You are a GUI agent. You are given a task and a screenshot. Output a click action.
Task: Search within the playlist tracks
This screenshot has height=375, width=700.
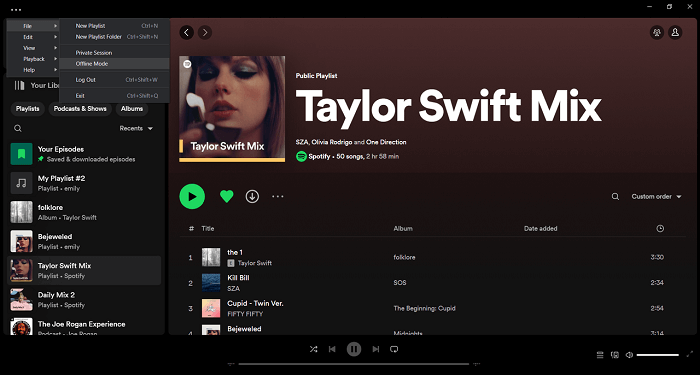click(x=615, y=196)
